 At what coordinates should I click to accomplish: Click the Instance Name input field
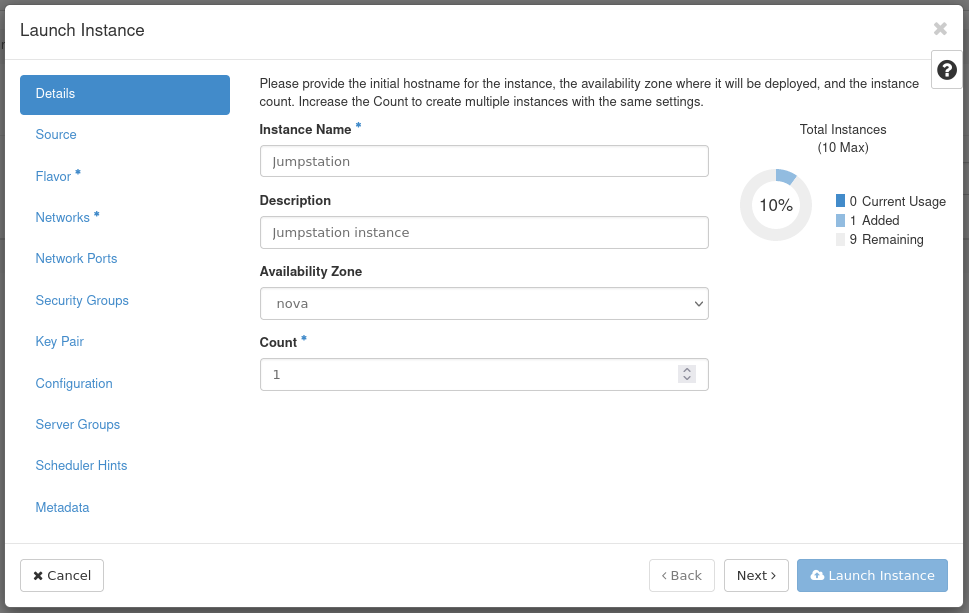(484, 161)
